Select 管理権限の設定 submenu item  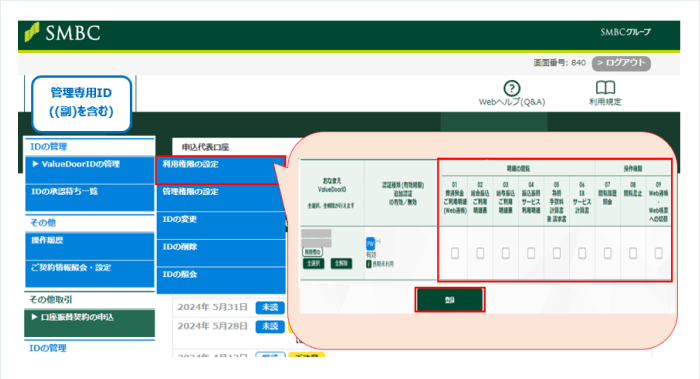pos(221,198)
